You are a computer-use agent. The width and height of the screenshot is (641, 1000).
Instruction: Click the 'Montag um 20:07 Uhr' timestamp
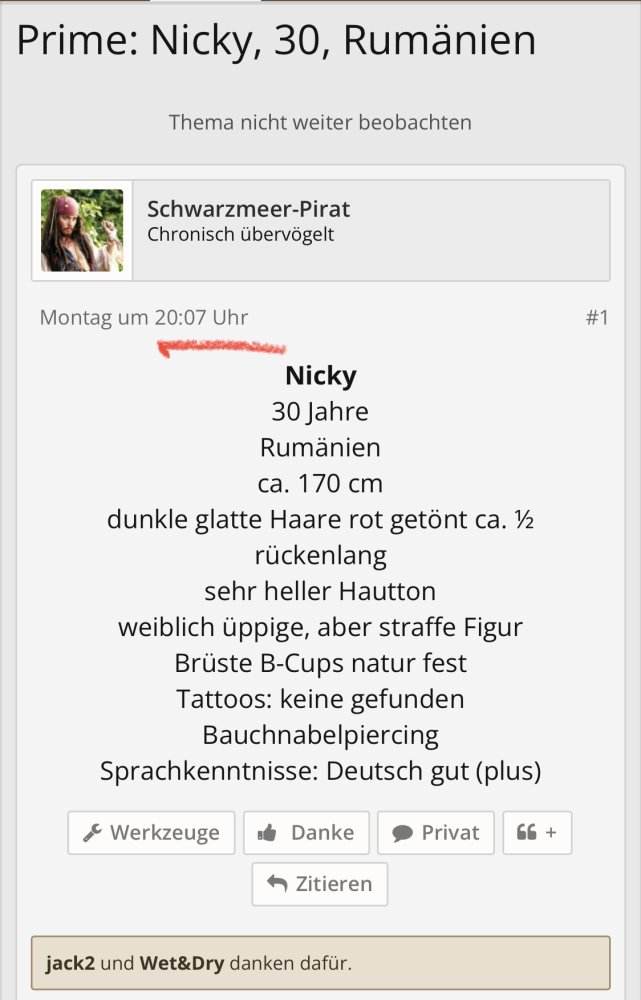[144, 318]
